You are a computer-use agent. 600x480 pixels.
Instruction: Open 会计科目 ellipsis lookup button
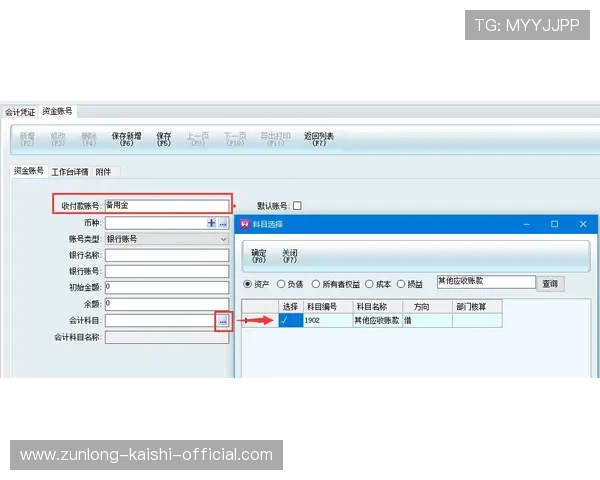[x=223, y=321]
